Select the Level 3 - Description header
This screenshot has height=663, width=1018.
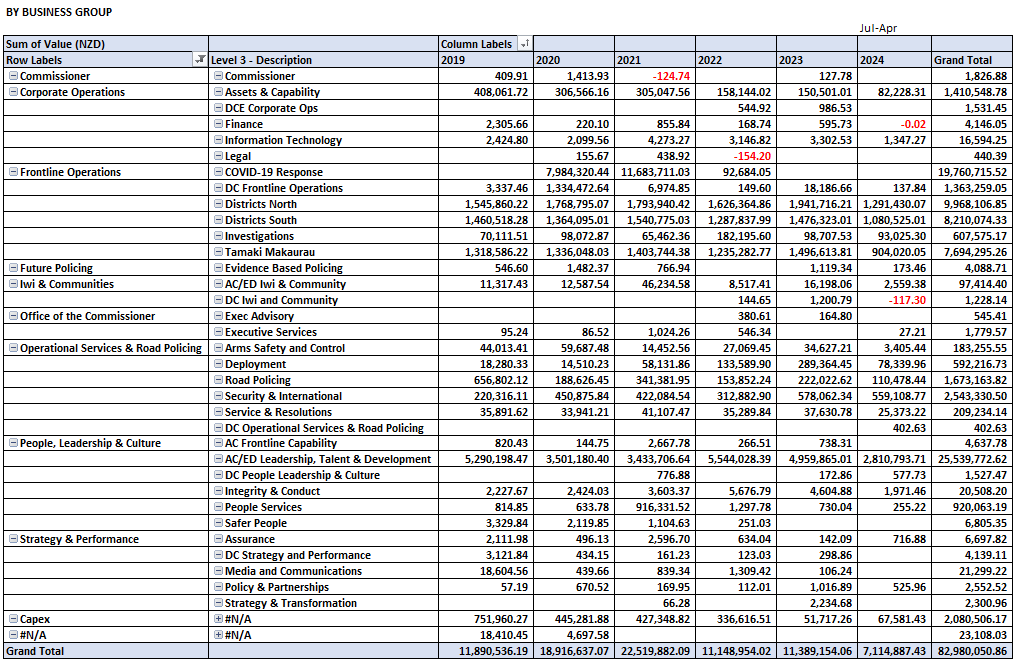(322, 60)
